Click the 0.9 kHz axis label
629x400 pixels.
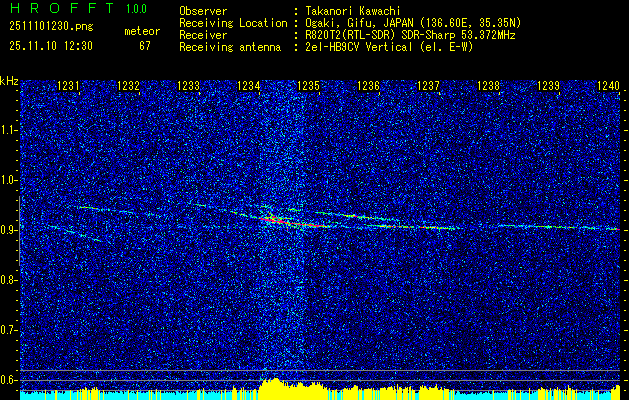pyautogui.click(x=8, y=230)
